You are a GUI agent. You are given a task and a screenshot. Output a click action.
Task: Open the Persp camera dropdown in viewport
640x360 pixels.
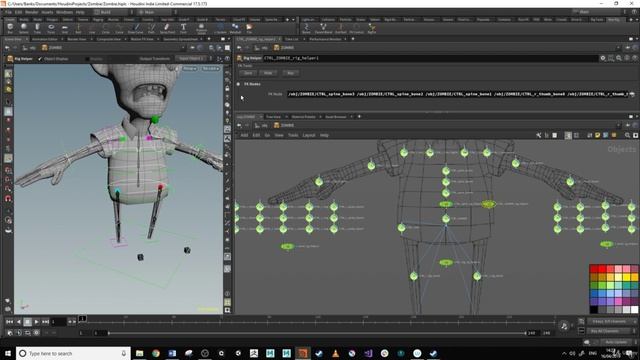tap(190, 69)
